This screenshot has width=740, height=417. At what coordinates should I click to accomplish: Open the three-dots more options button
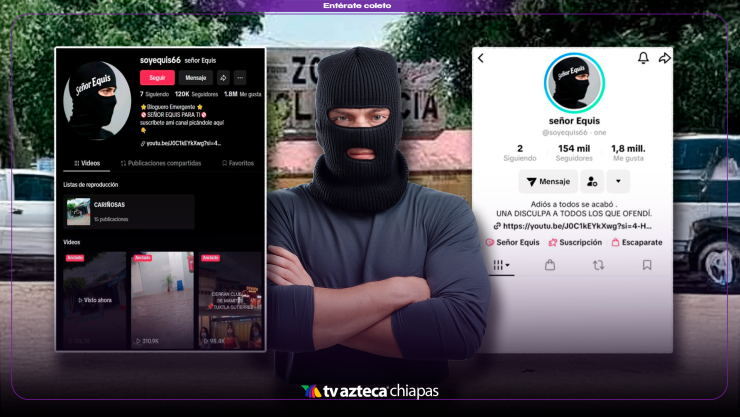pyautogui.click(x=240, y=77)
